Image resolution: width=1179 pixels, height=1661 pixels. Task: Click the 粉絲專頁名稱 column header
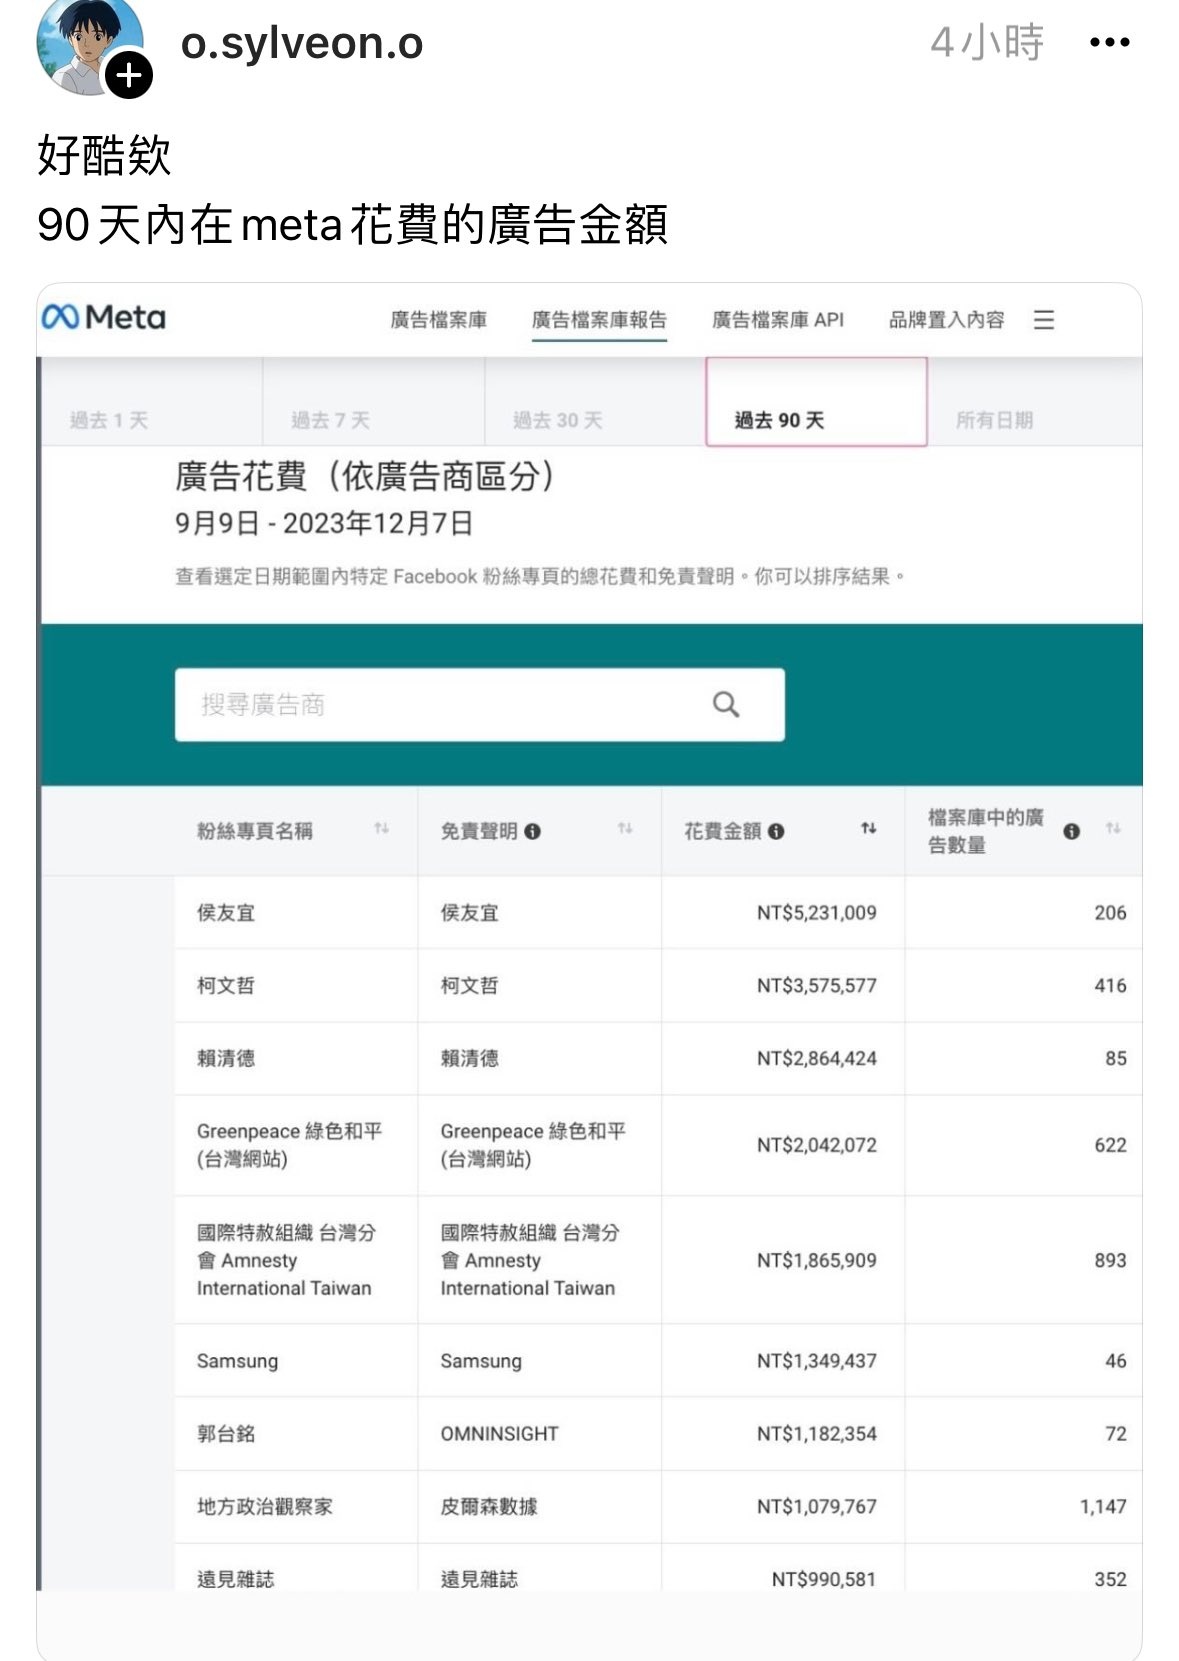click(255, 831)
